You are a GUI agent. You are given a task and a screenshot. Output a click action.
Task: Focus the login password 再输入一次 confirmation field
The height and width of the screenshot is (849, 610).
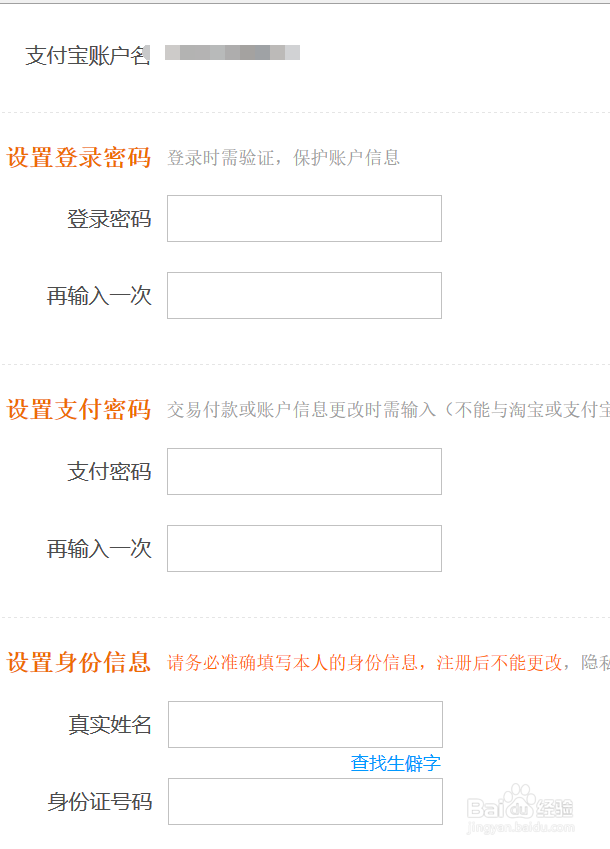pyautogui.click(x=304, y=296)
